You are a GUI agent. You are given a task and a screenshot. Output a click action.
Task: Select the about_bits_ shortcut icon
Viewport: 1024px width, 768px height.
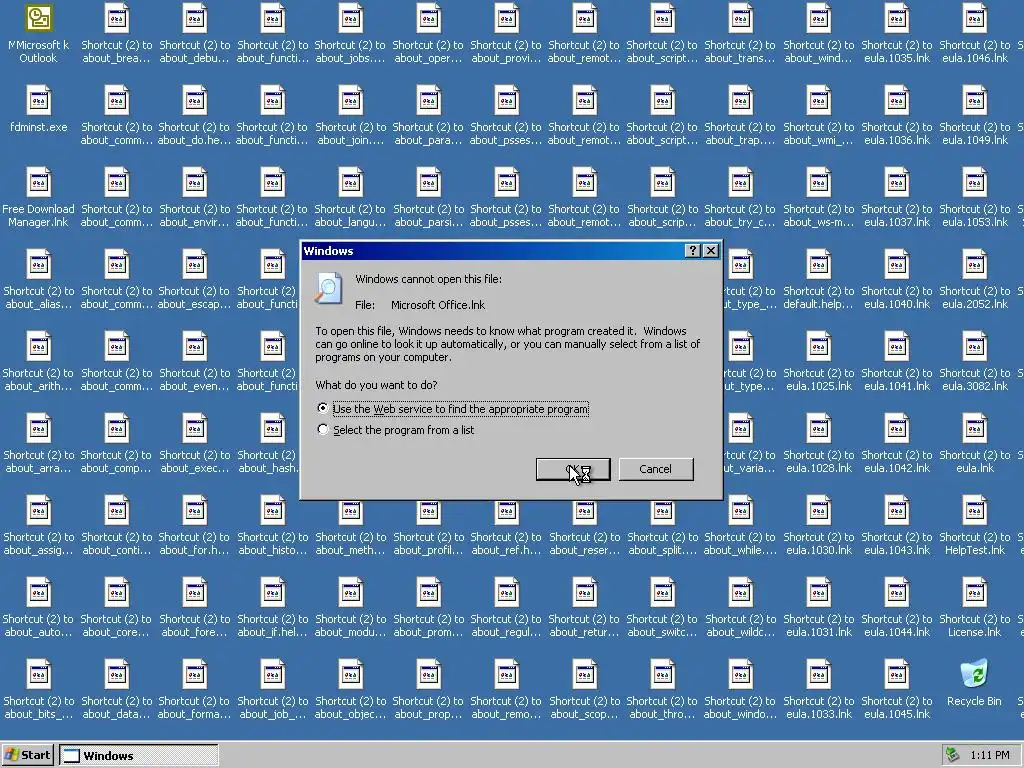pyautogui.click(x=38, y=675)
